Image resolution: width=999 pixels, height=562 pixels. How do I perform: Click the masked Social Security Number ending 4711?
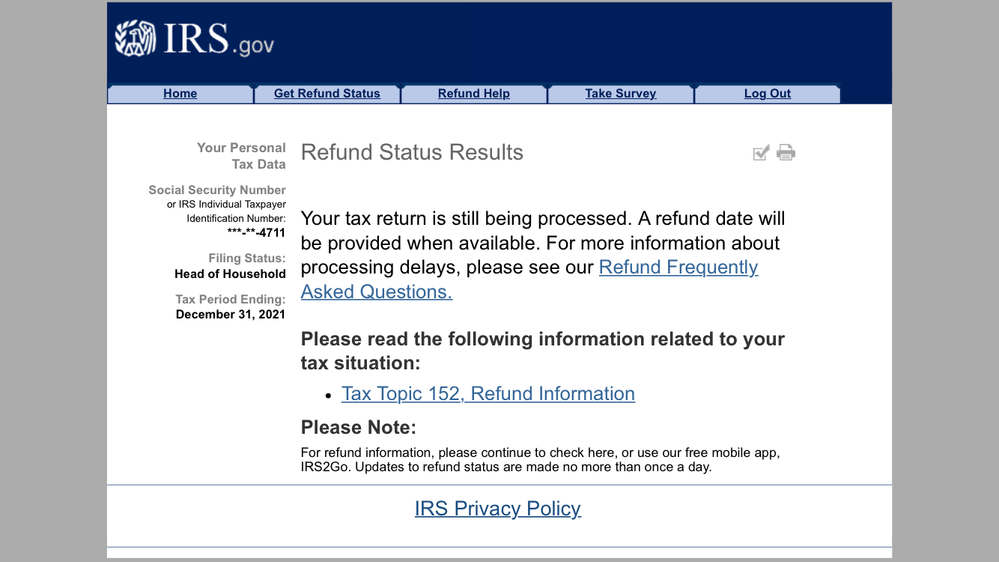pyautogui.click(x=257, y=233)
